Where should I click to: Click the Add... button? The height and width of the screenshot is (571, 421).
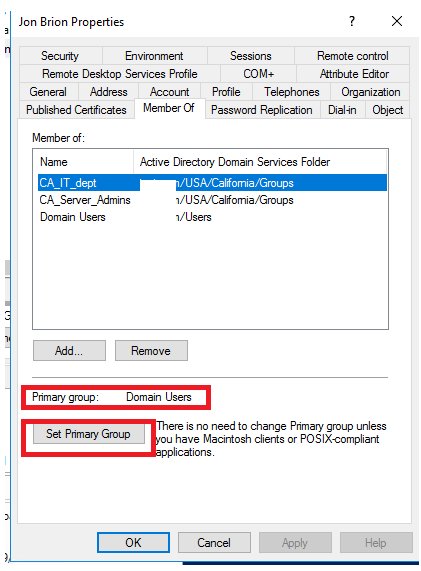(69, 351)
